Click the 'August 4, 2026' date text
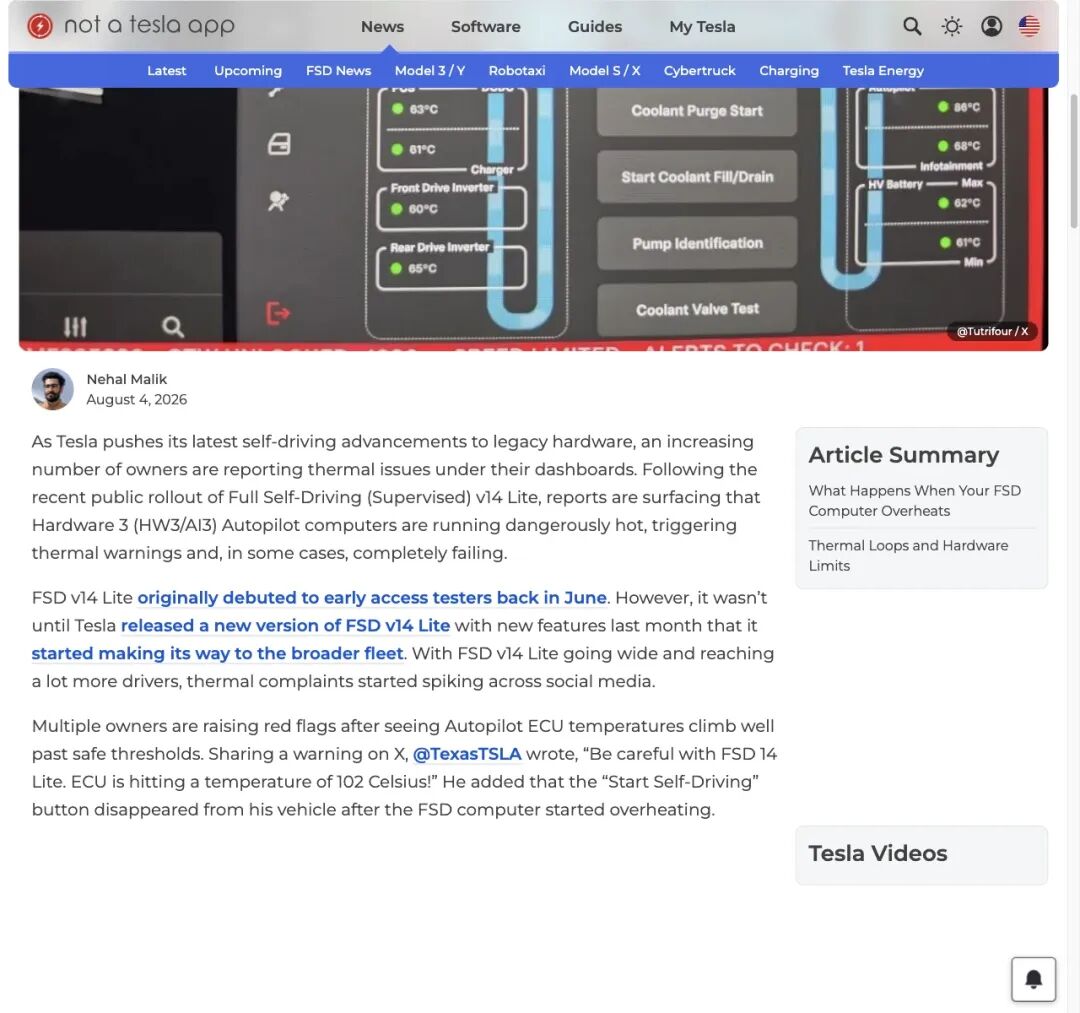1080x1013 pixels. coord(136,399)
